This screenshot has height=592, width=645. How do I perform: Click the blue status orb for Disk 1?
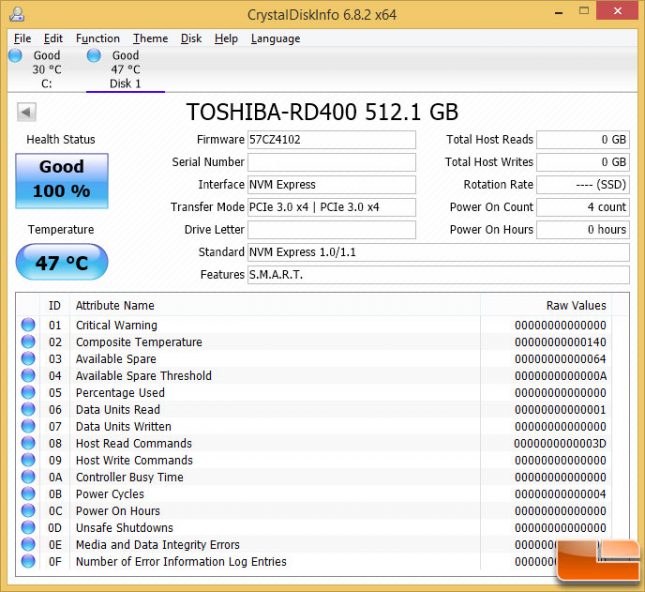[x=94, y=56]
